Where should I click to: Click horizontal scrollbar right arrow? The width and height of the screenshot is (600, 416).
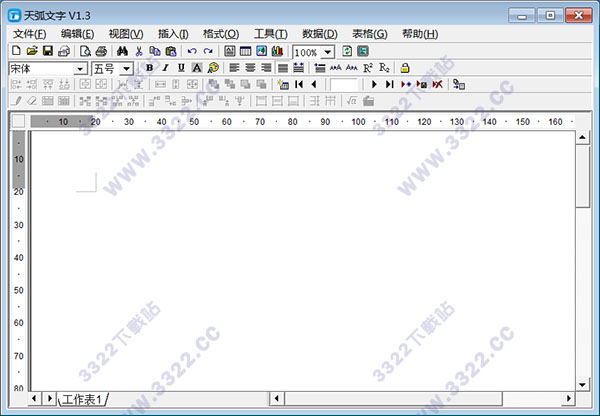tap(569, 399)
